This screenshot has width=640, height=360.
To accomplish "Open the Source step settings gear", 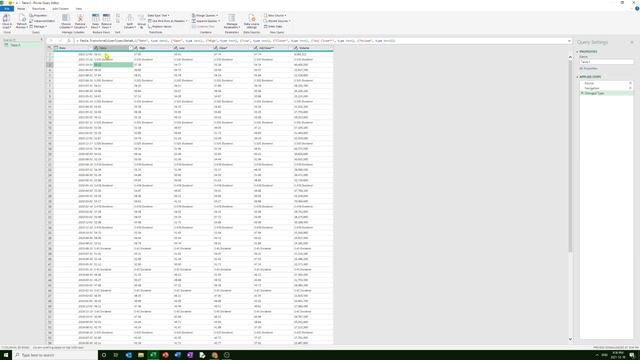I will pos(630,83).
